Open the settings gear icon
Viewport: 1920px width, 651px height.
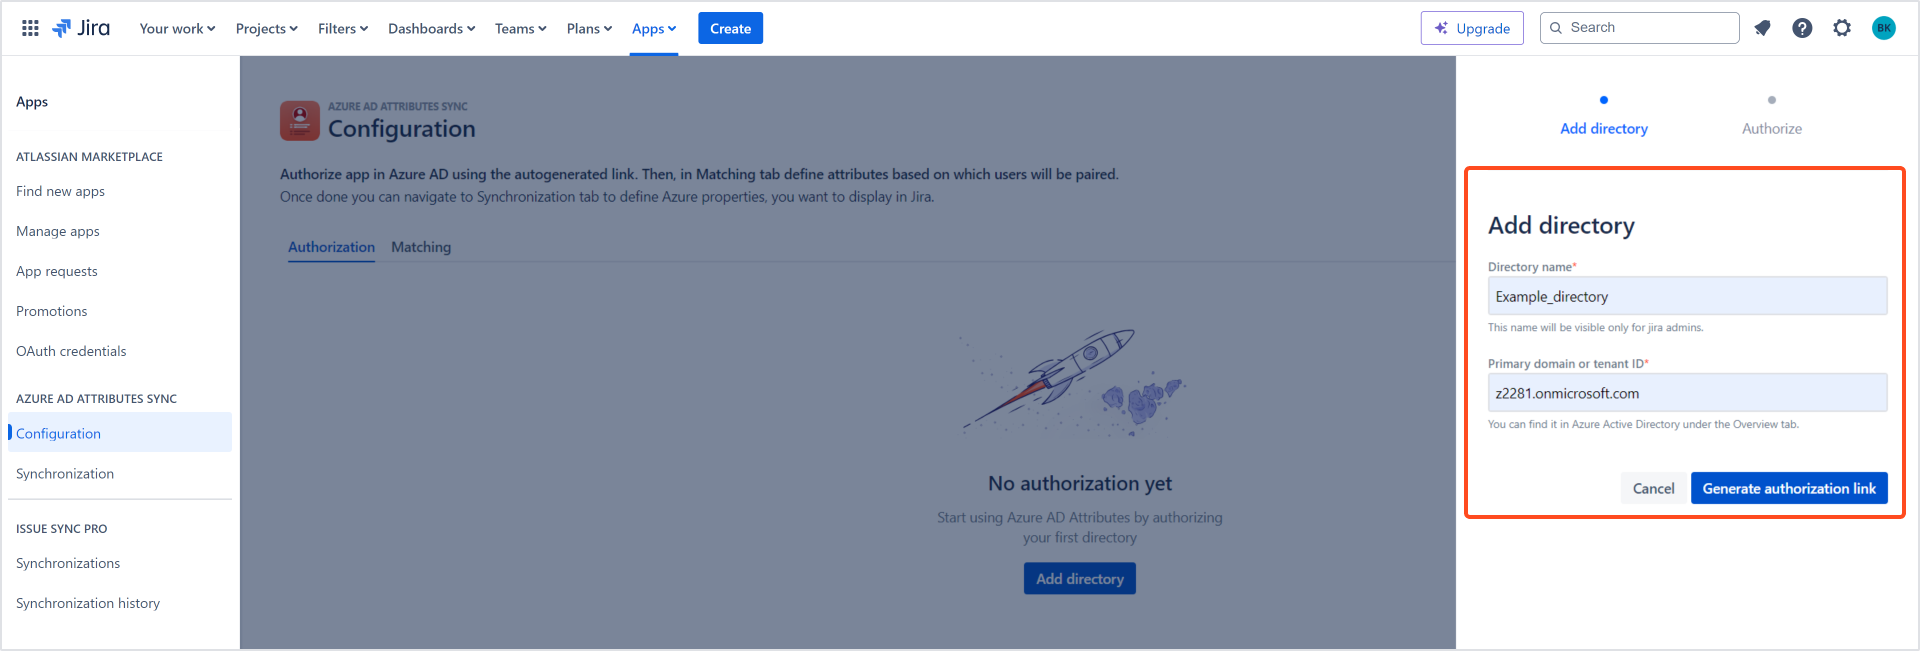pos(1842,28)
